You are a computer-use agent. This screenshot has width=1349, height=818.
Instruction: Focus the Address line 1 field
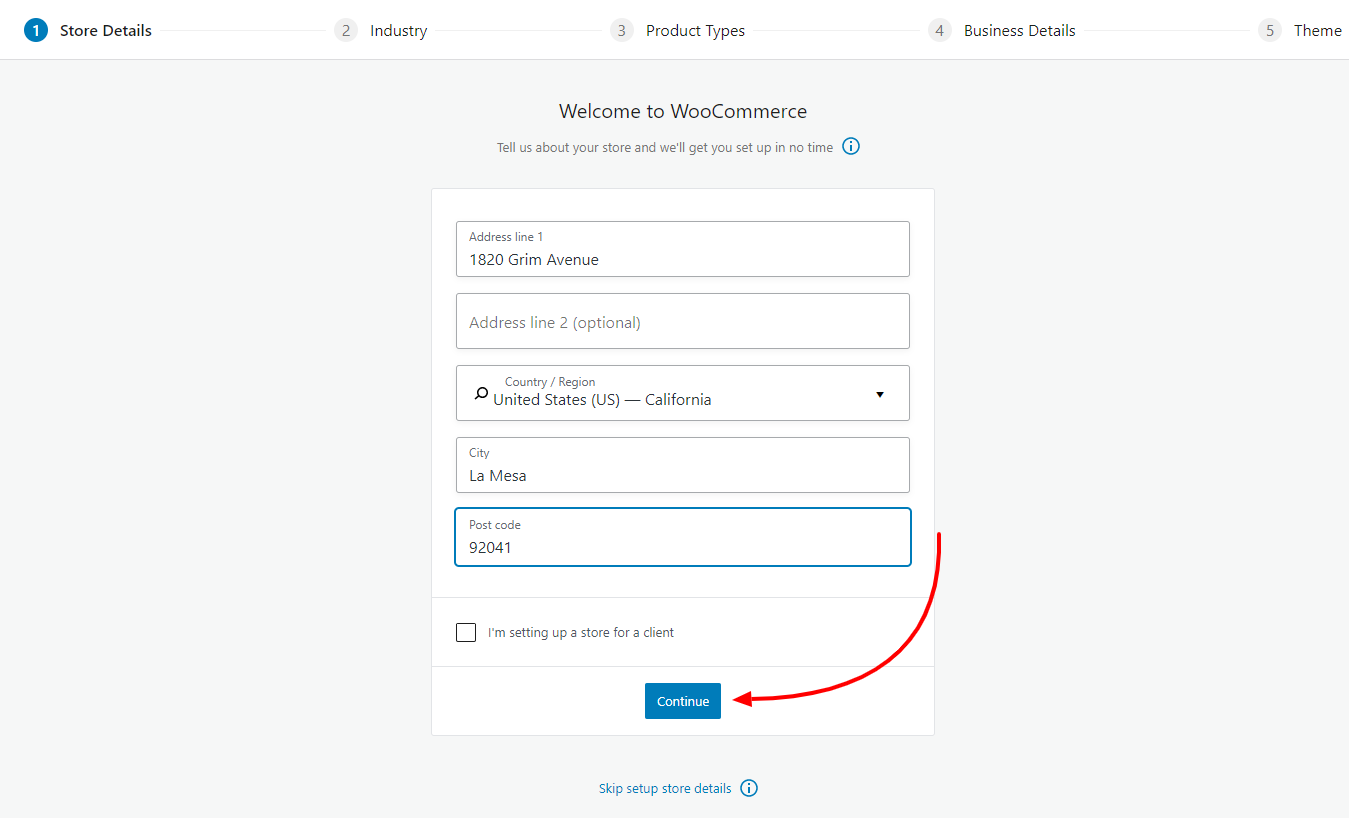683,249
